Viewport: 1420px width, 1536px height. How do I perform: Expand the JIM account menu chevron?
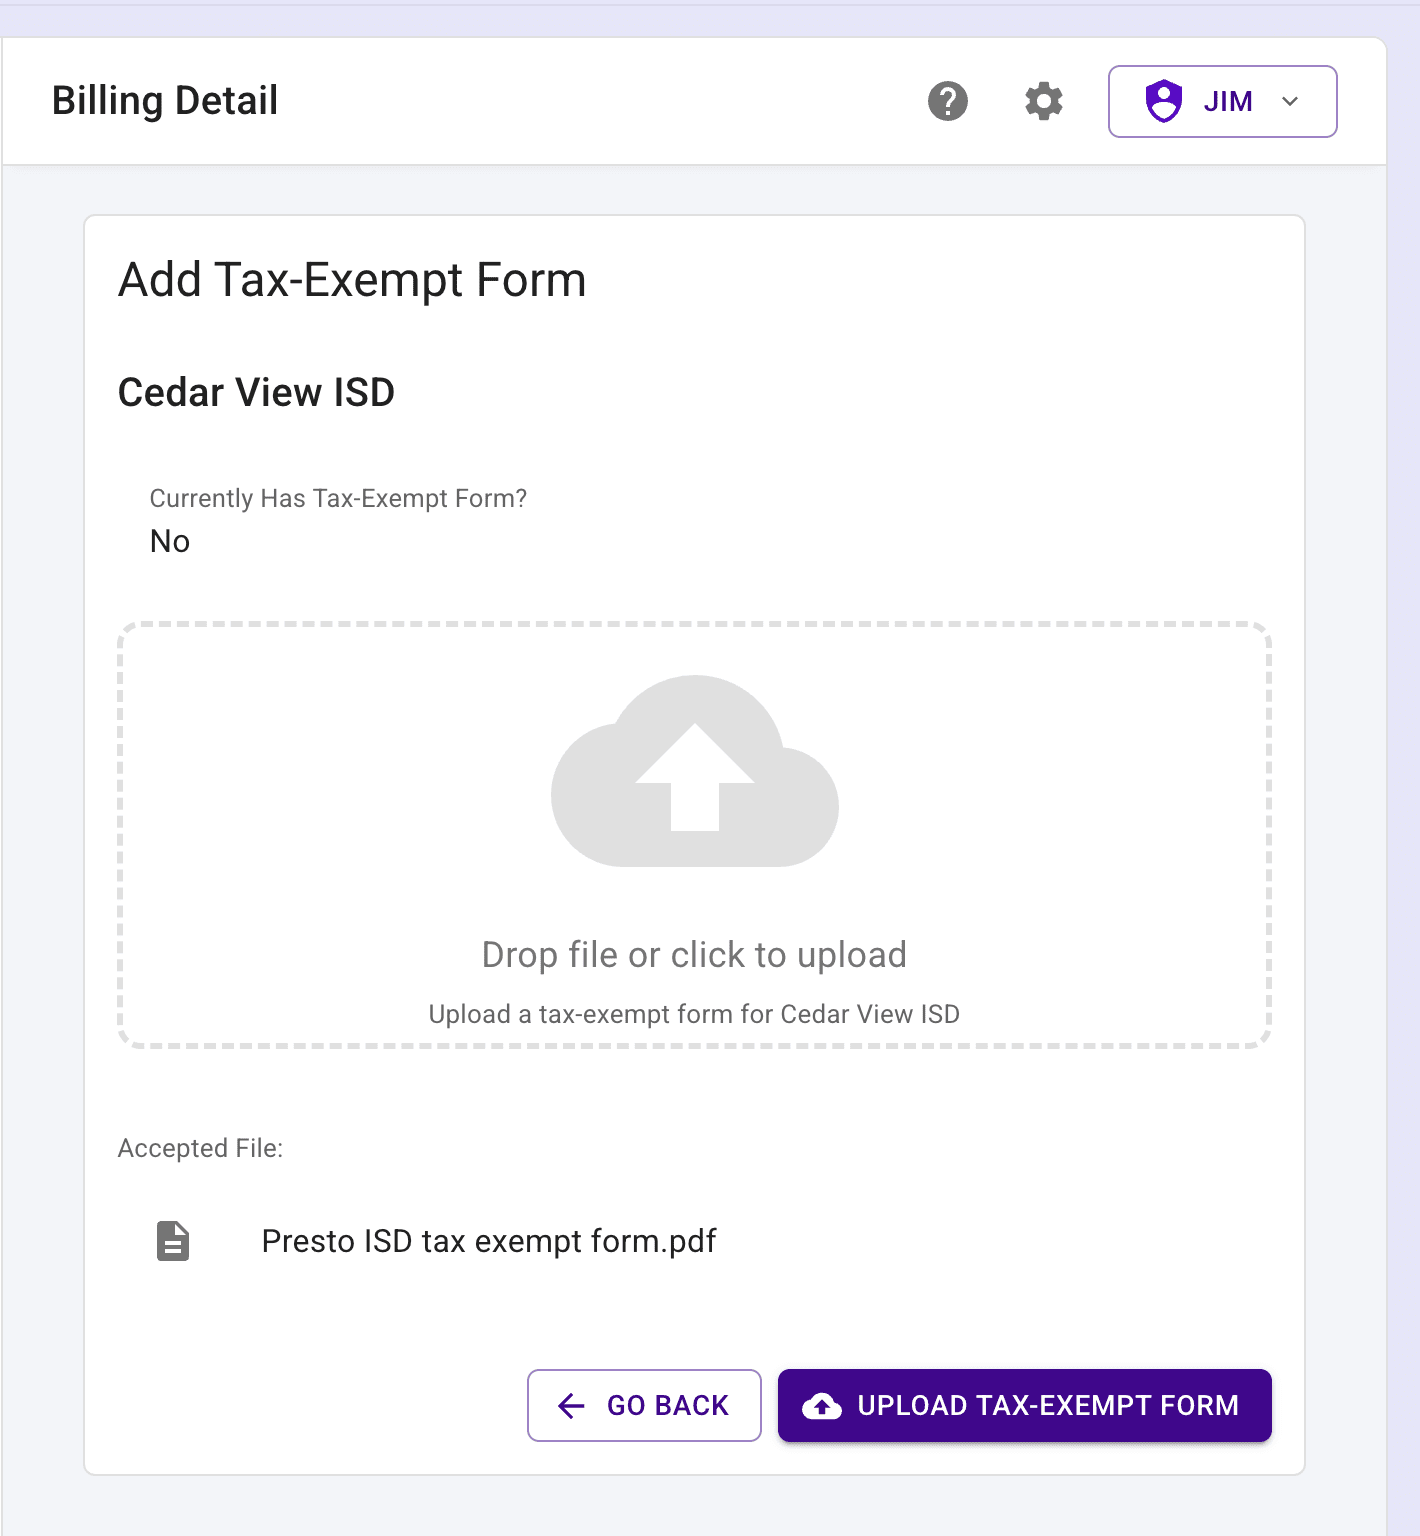tap(1290, 101)
